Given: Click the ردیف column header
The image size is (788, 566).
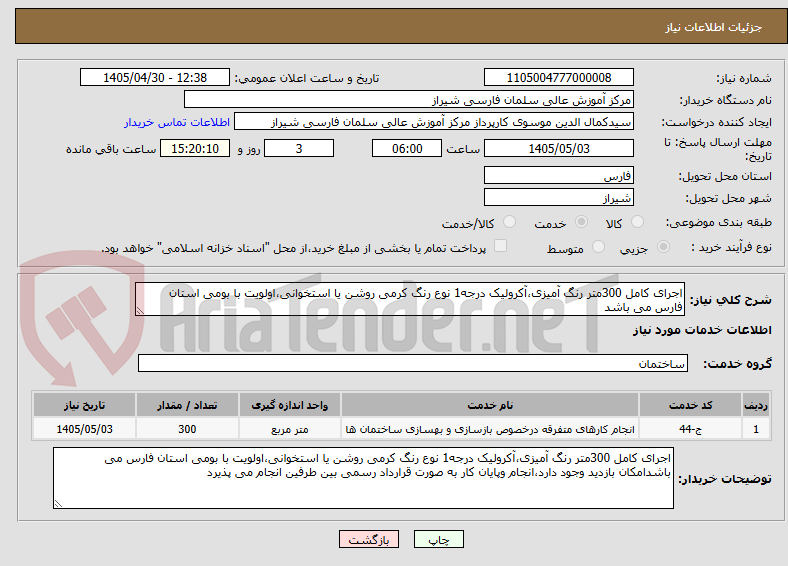Looking at the screenshot, I should click(756, 405).
